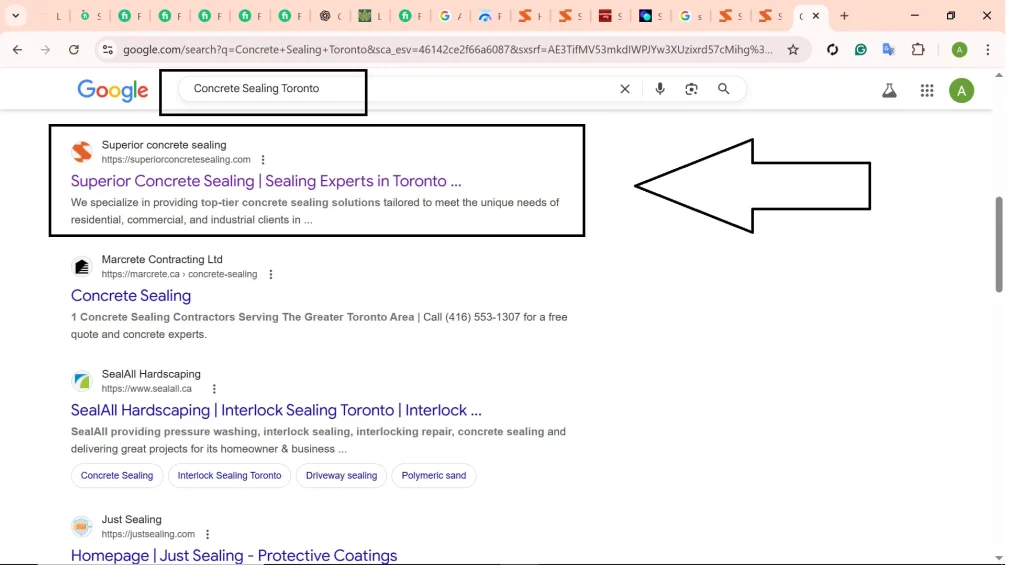Viewport: 1024px width, 565px height.
Task: Open a new browser tab
Action: [844, 16]
